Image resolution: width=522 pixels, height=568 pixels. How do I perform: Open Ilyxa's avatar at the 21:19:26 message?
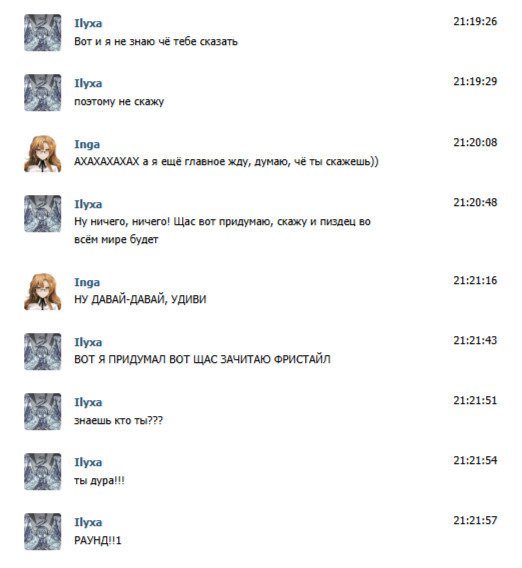click(x=42, y=33)
